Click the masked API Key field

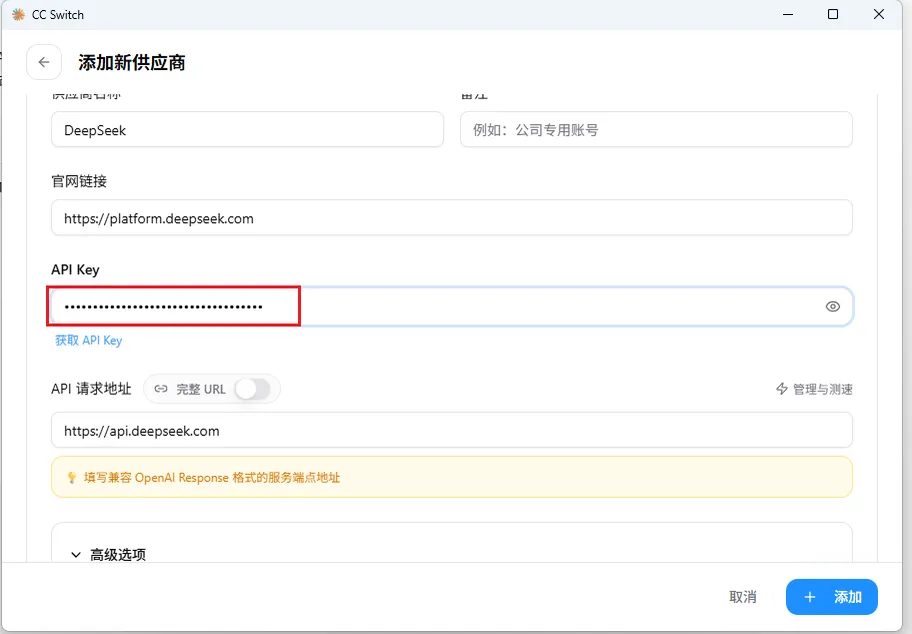(x=452, y=307)
